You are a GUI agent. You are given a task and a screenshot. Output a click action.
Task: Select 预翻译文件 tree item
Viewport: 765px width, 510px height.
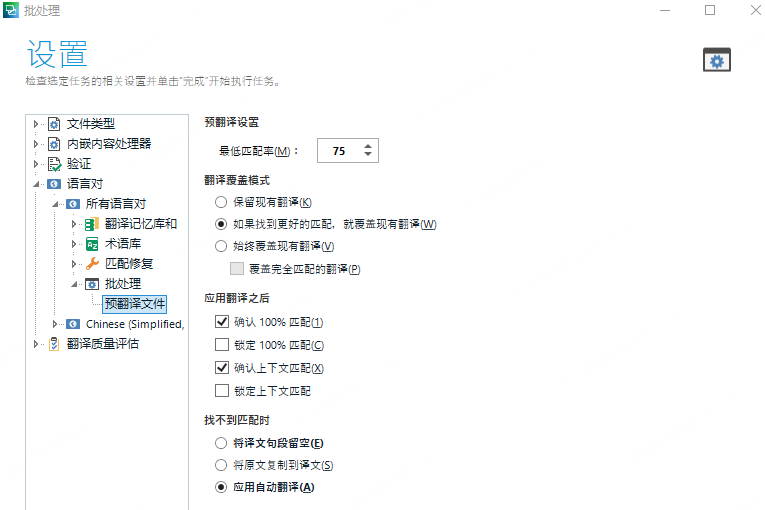pos(135,304)
